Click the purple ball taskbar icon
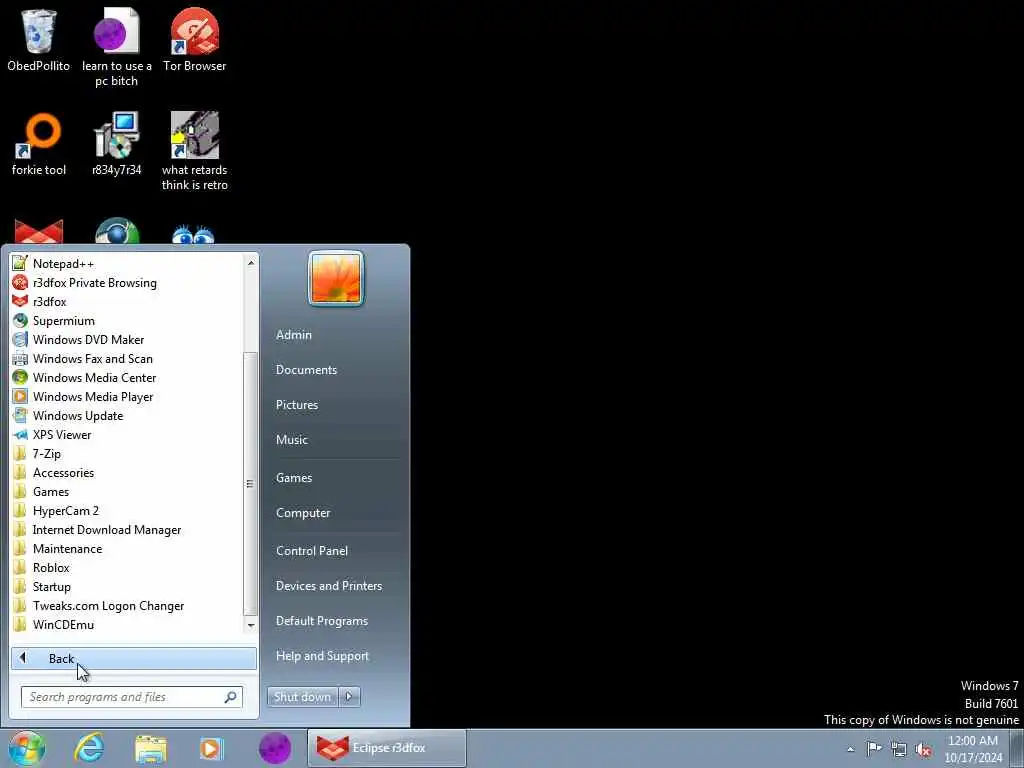 (x=275, y=748)
